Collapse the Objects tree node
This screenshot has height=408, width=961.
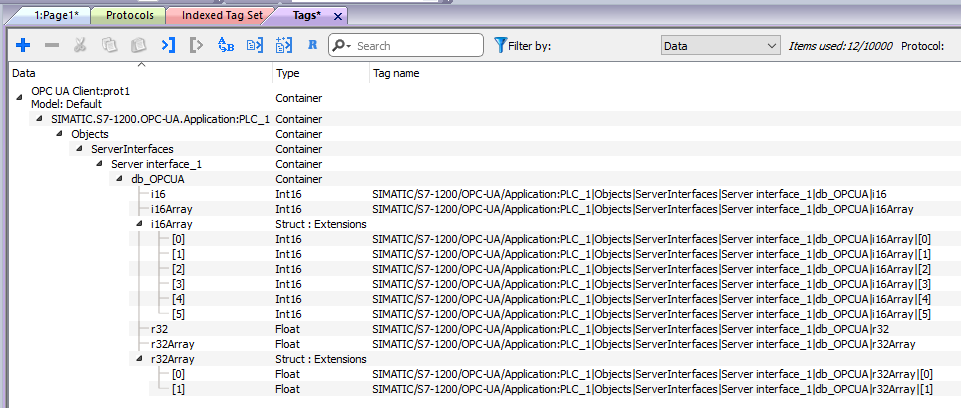click(x=59, y=134)
